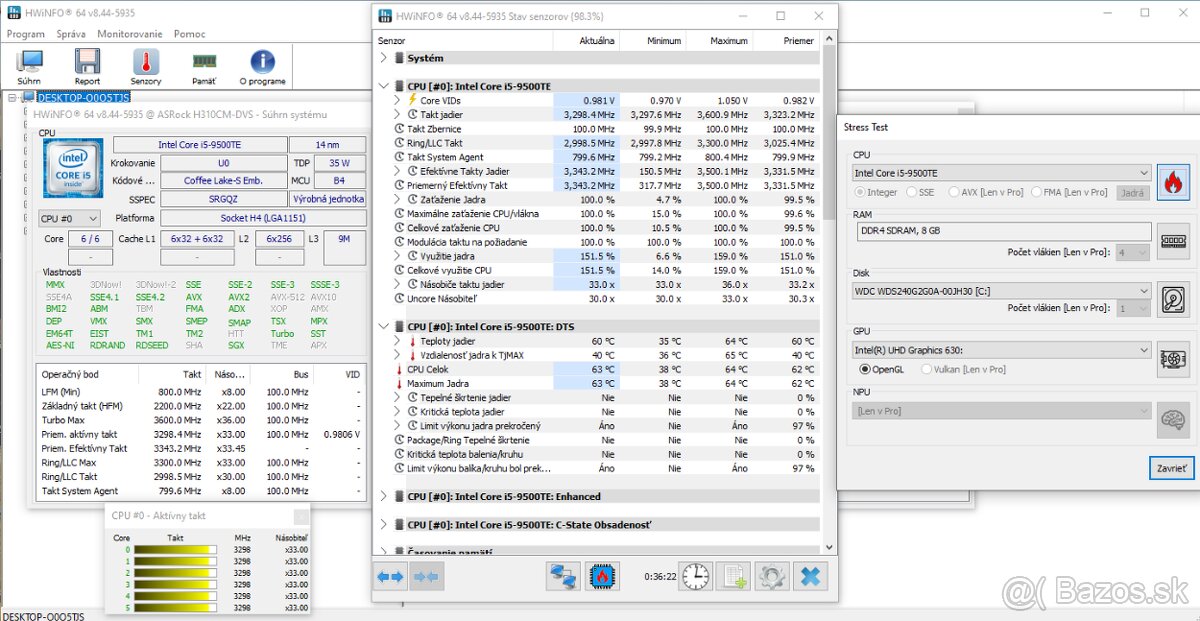This screenshot has width=1200, height=621.
Task: Click the Ring/LLC Takt sensor row
Action: click(x=597, y=143)
